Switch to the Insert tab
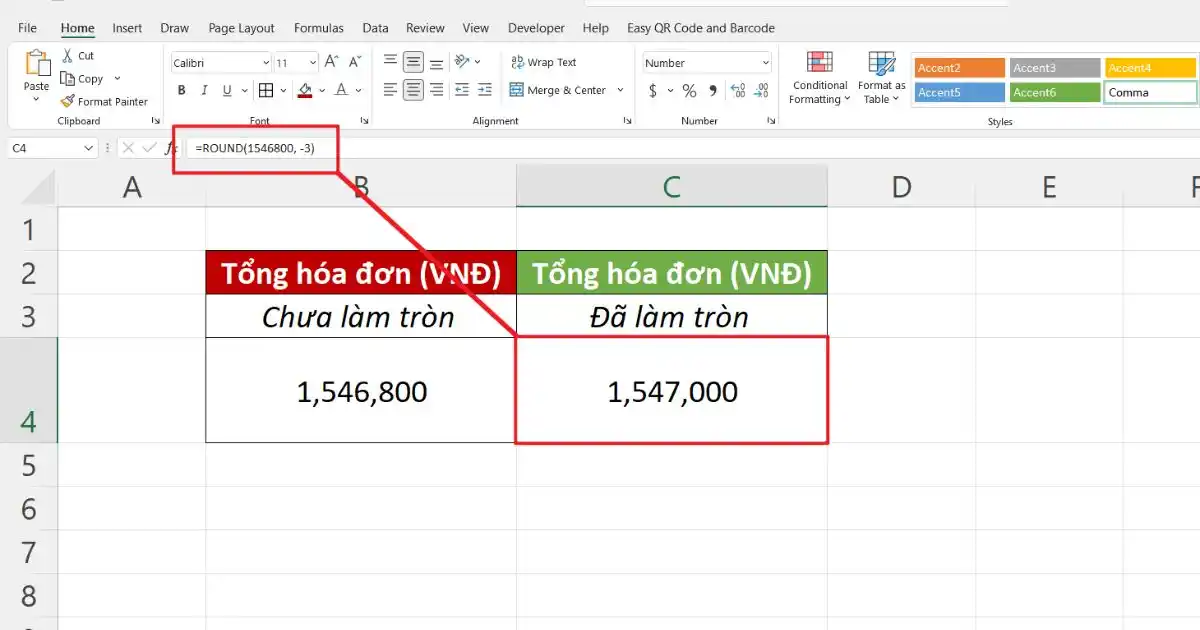 [127, 28]
